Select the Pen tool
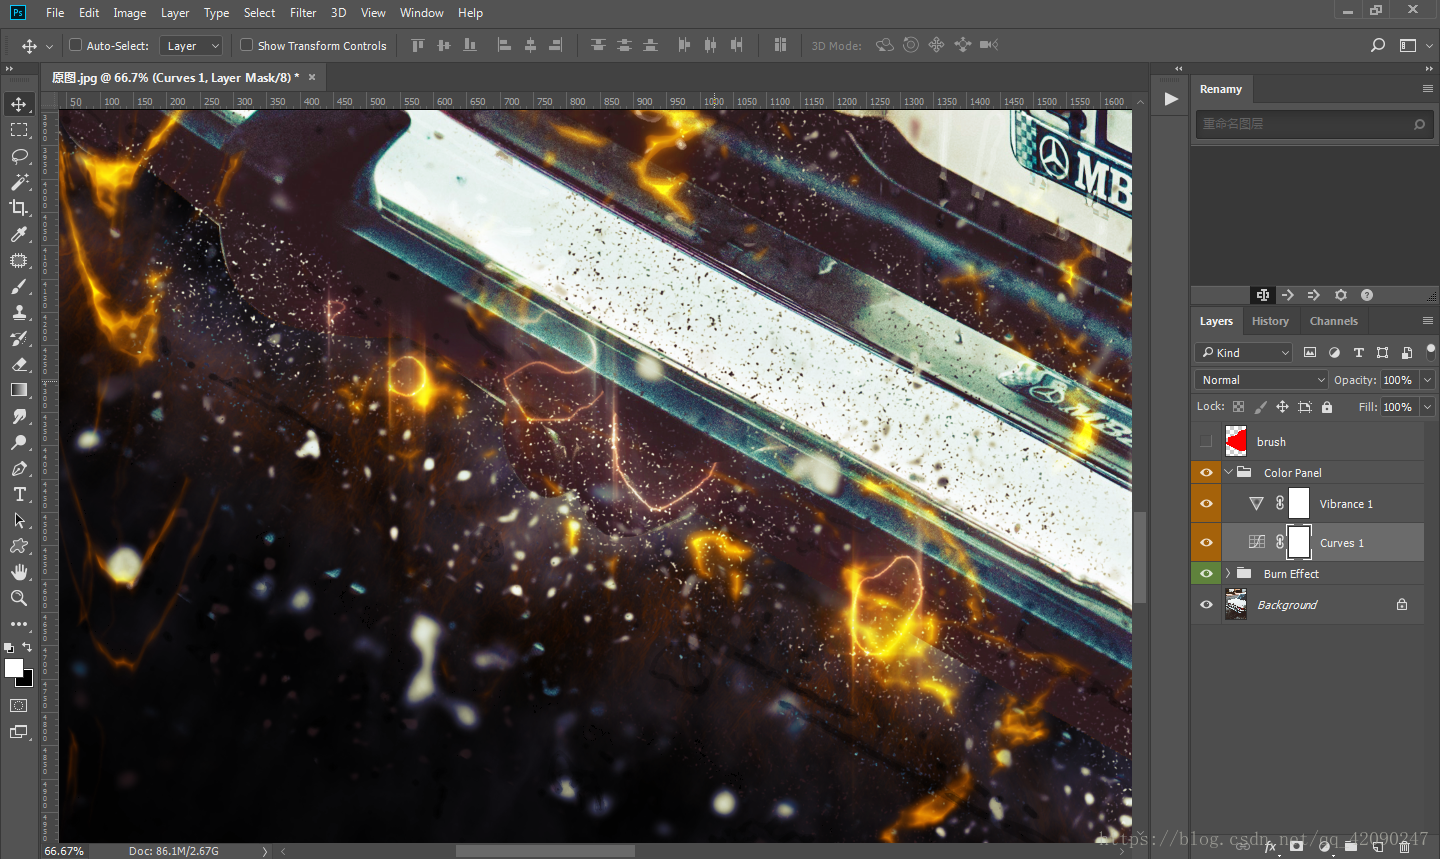The width and height of the screenshot is (1440, 859). point(19,468)
